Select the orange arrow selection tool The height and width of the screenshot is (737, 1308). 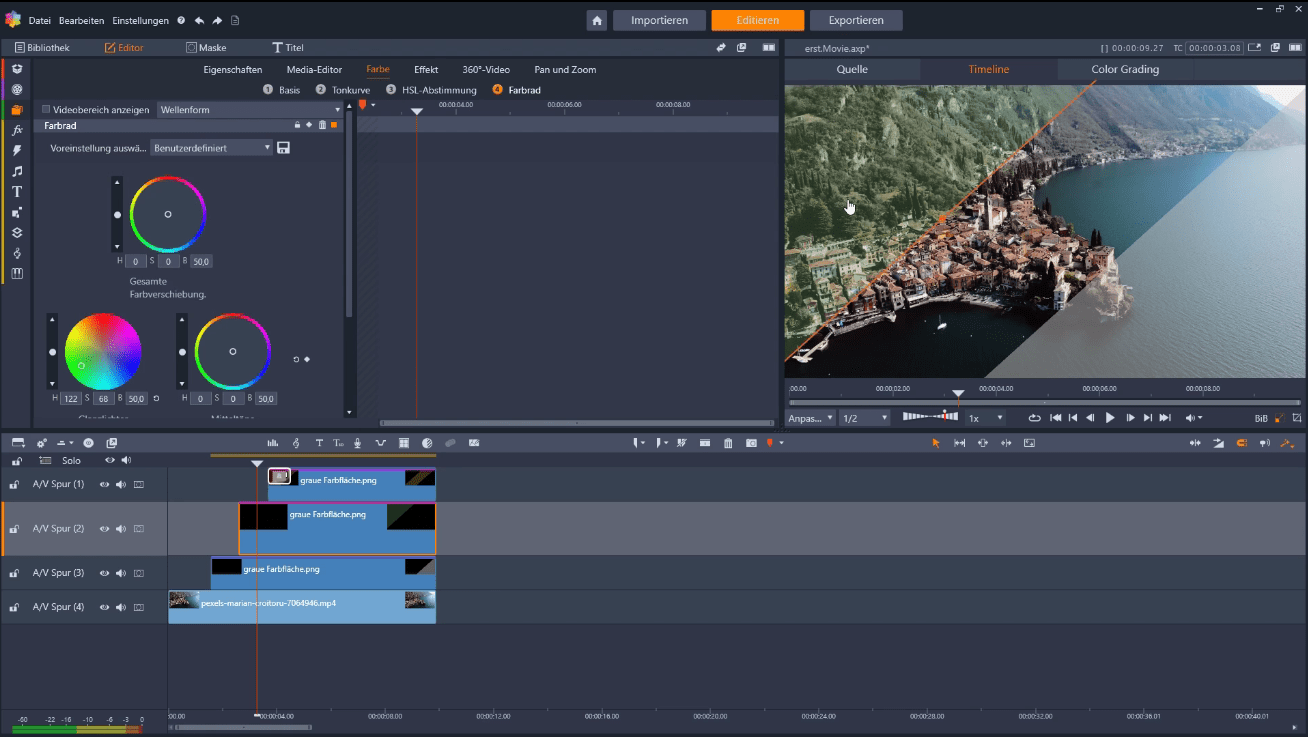(x=936, y=443)
